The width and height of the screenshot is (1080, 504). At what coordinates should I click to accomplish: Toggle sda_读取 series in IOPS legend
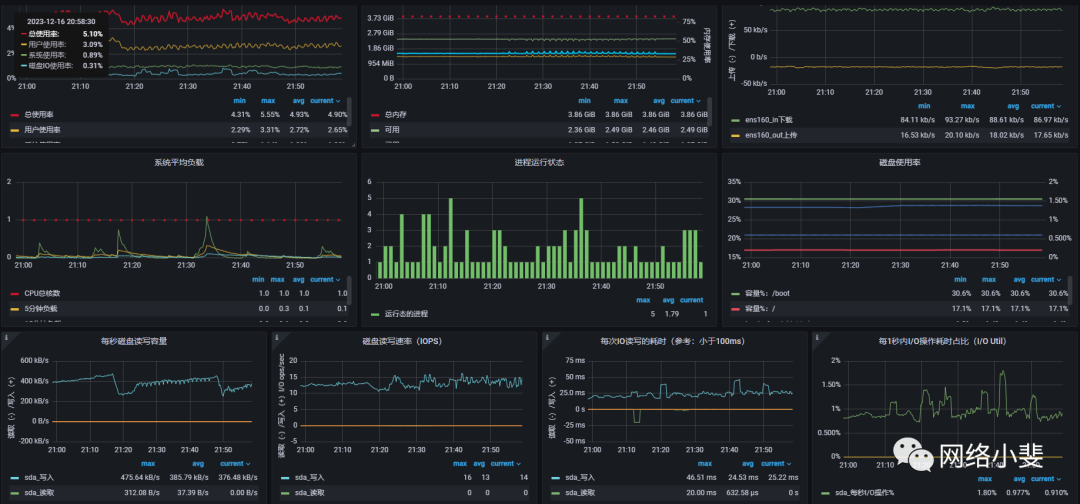309,492
